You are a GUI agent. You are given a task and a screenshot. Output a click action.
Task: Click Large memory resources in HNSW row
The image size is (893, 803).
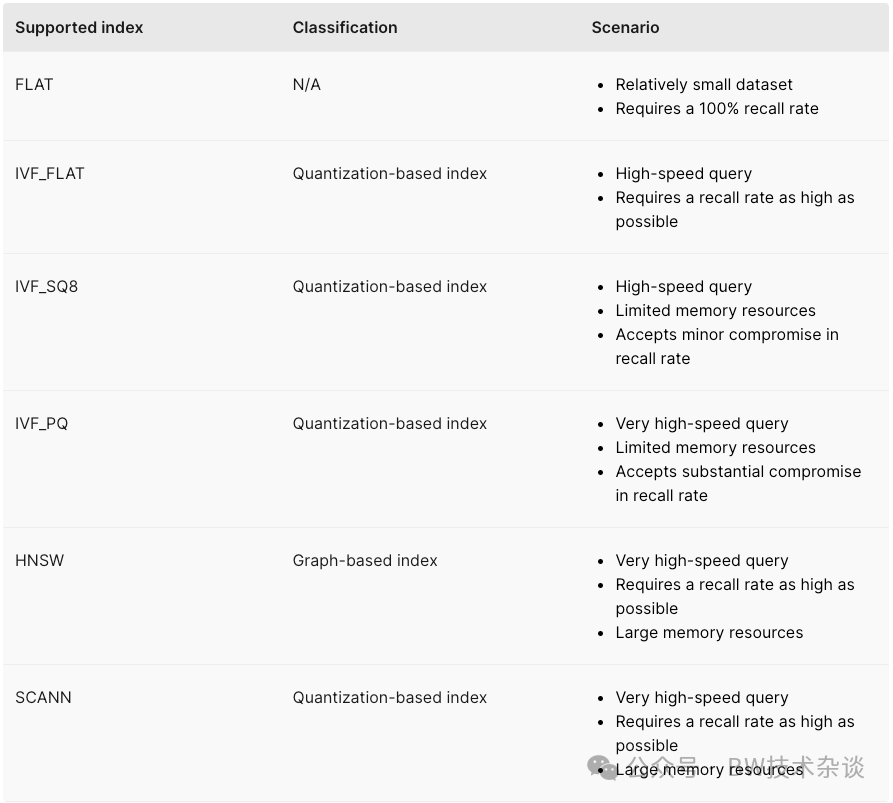(x=709, y=633)
